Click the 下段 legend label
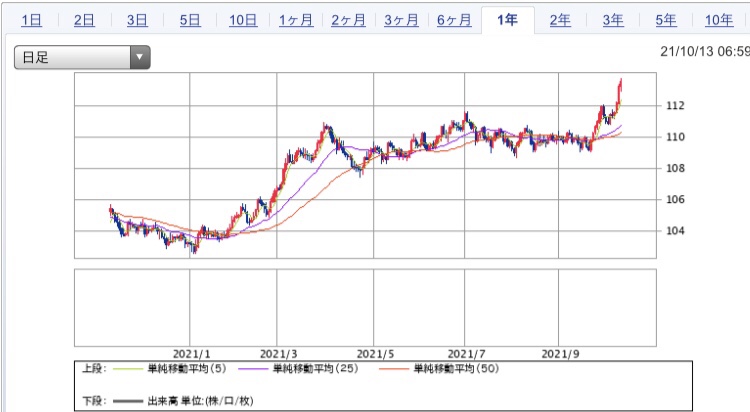The width and height of the screenshot is (750, 412). [x=94, y=401]
